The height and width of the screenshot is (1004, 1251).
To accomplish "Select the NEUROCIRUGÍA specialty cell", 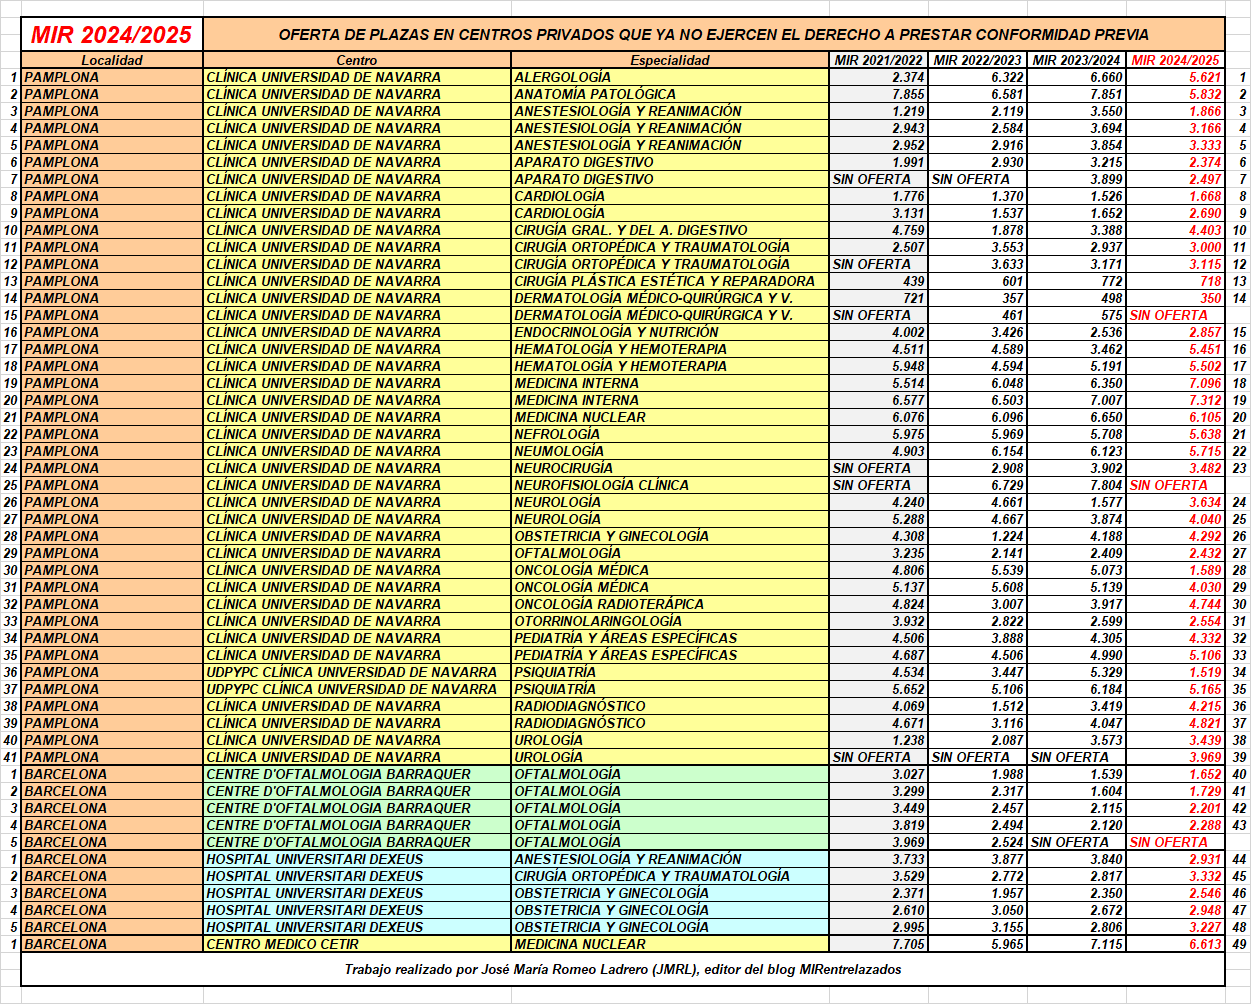I will 670,468.
